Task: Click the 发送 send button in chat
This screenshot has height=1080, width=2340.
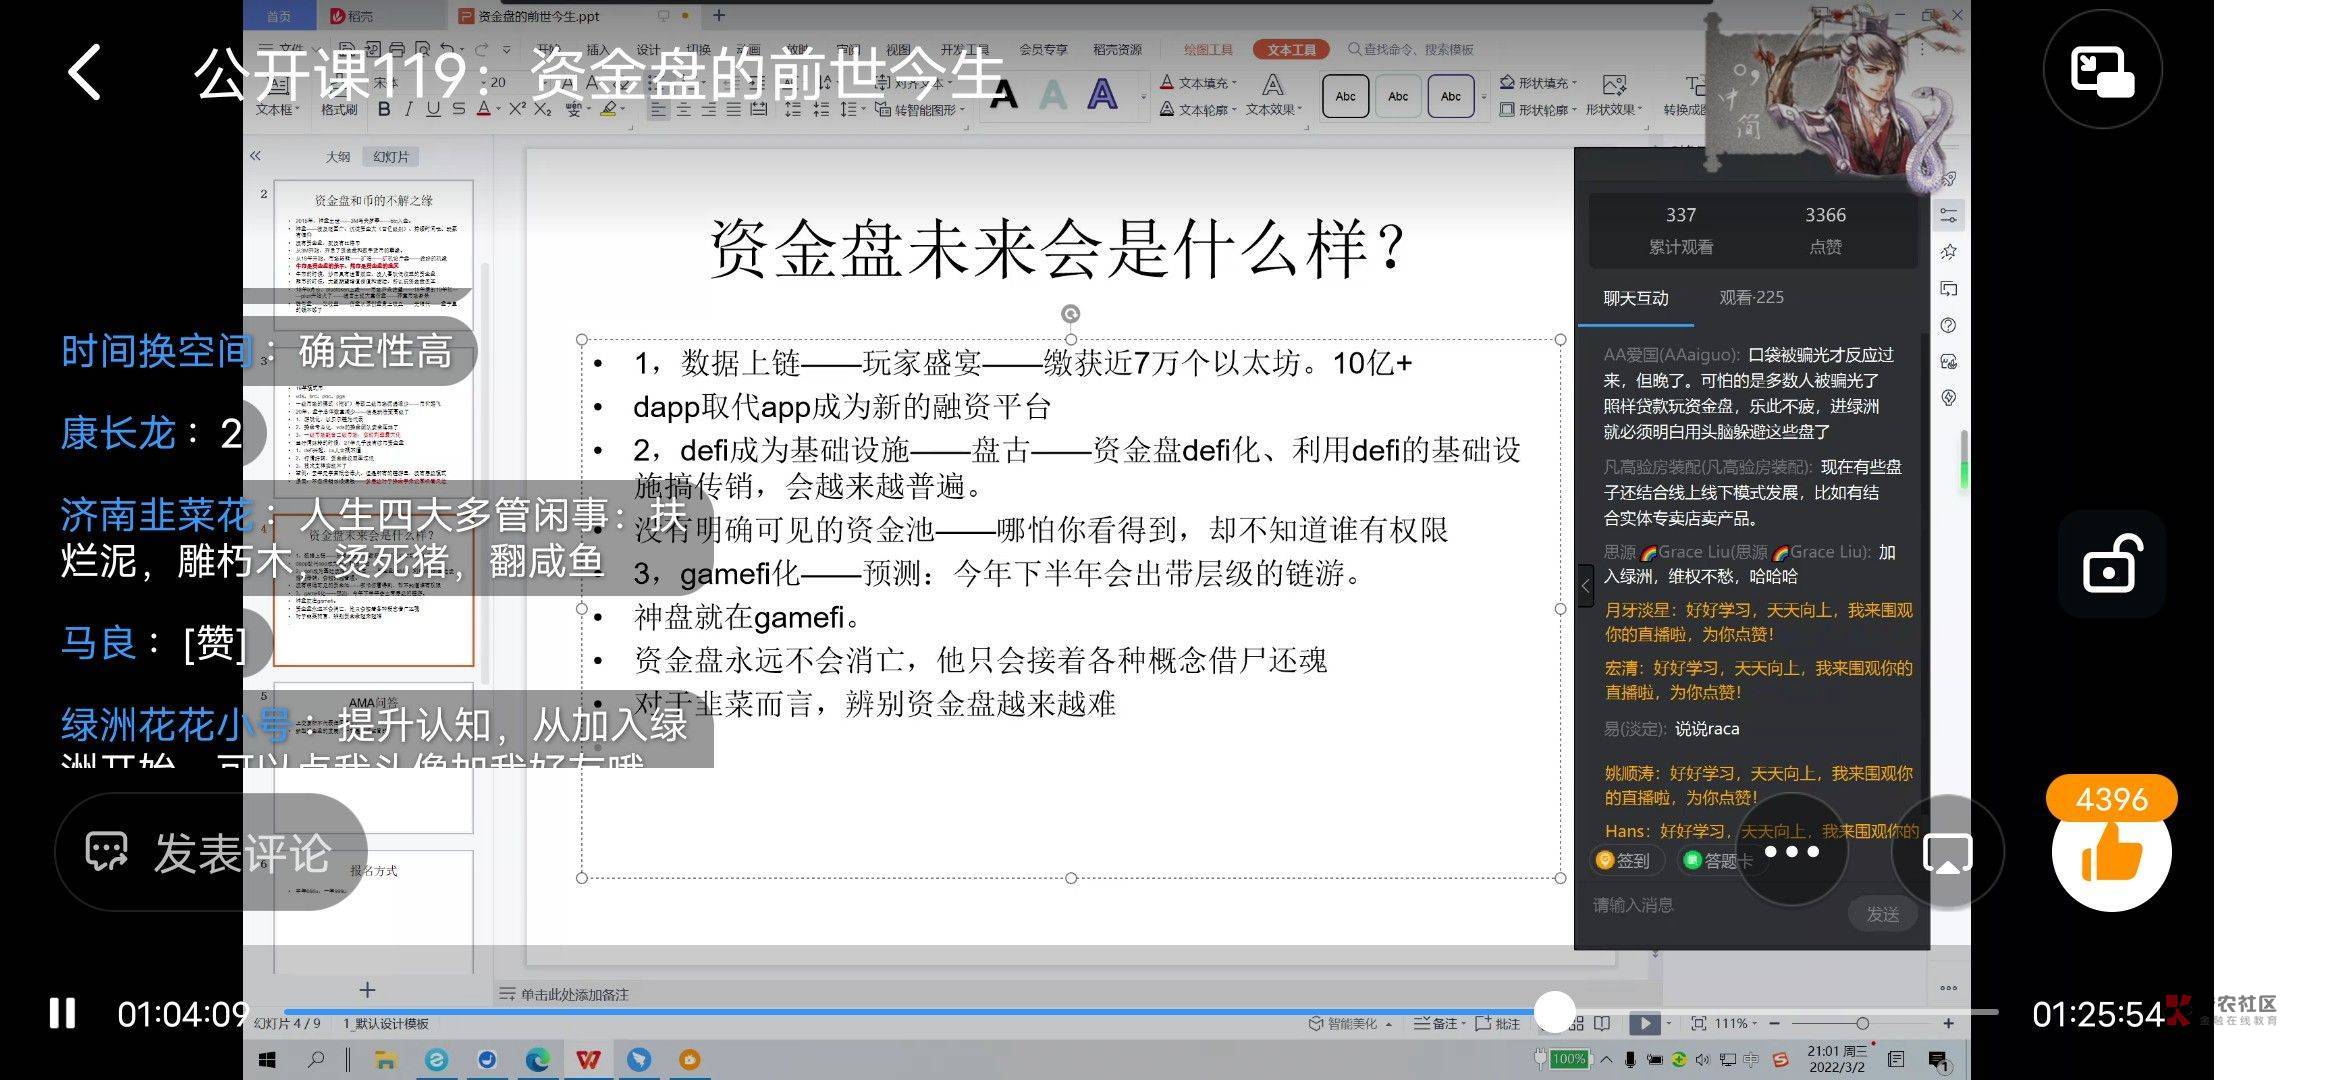Action: coord(1882,914)
